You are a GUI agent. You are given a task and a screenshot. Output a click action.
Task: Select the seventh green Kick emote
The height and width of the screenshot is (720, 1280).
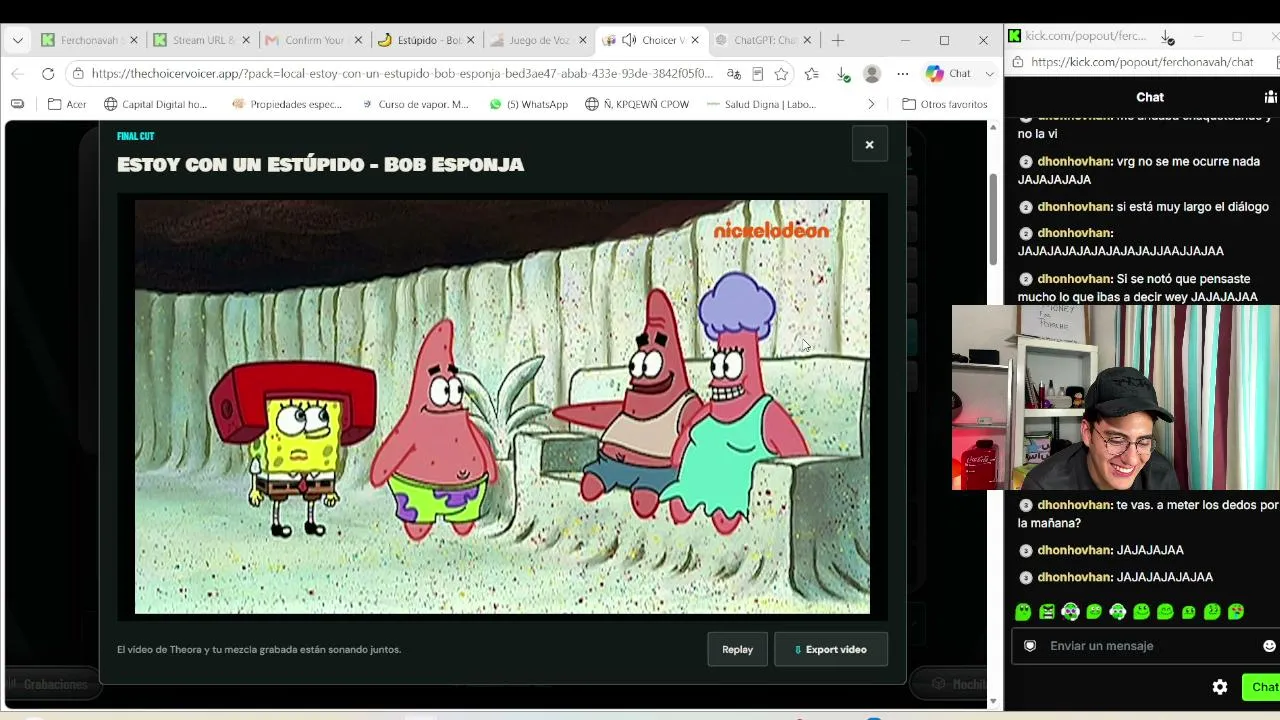tap(1165, 612)
